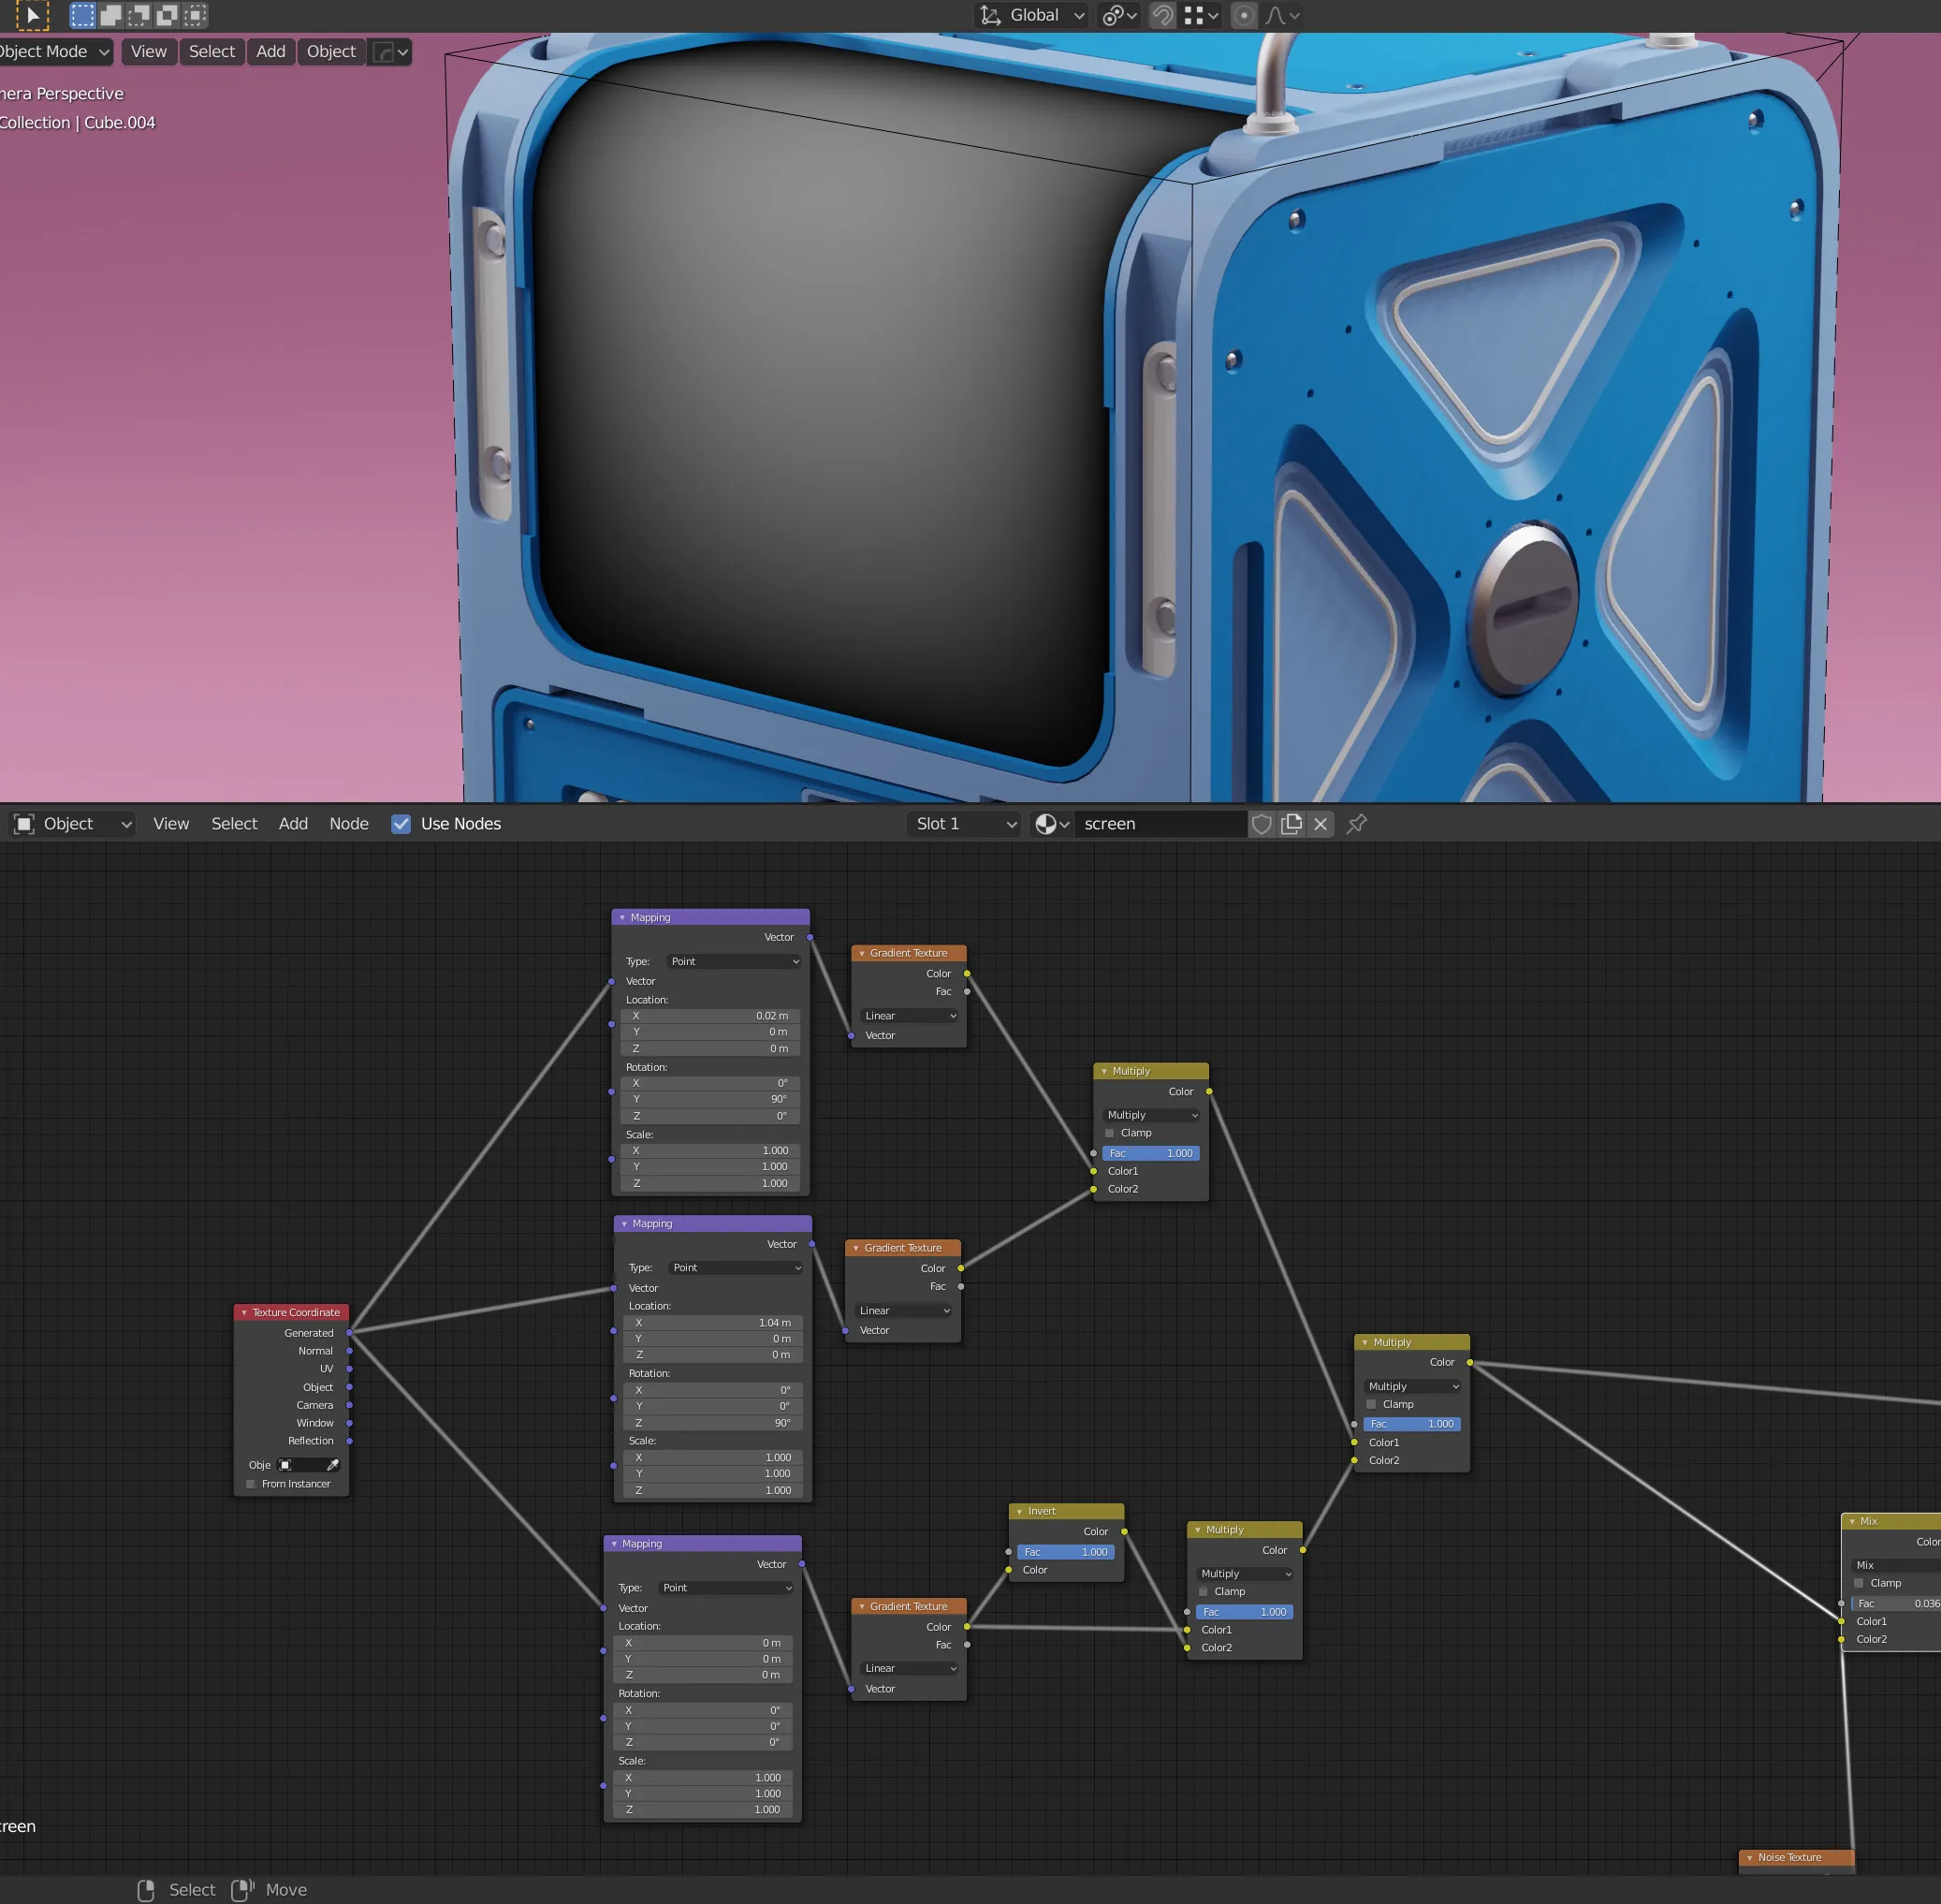Set selection mode to new selection
The image size is (1941, 1904).
[82, 15]
